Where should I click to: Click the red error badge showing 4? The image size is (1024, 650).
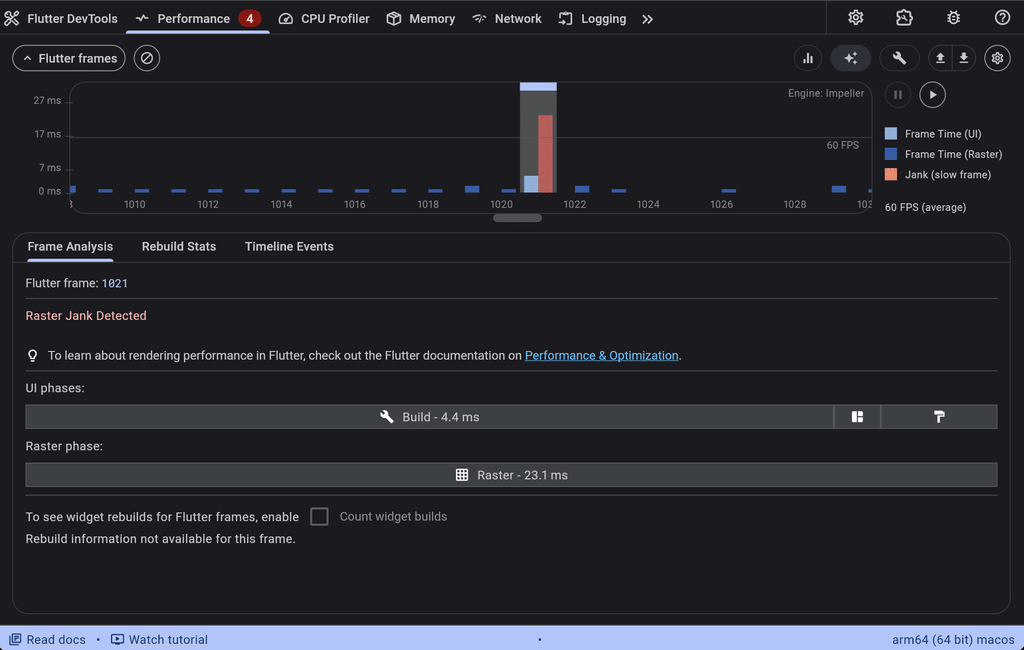click(x=249, y=18)
